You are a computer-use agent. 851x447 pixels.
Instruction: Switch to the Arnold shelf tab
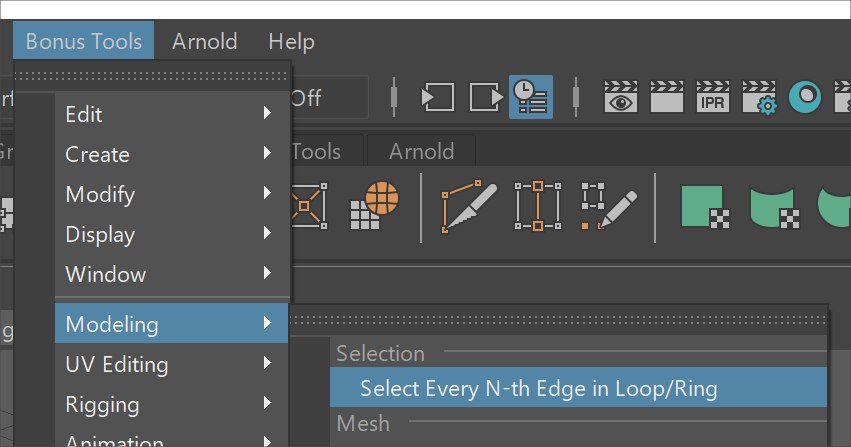coord(422,151)
